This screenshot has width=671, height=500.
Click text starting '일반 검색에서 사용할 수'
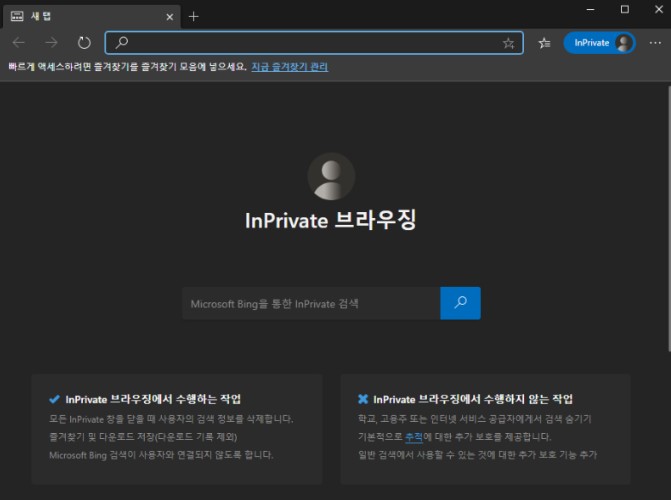477,455
